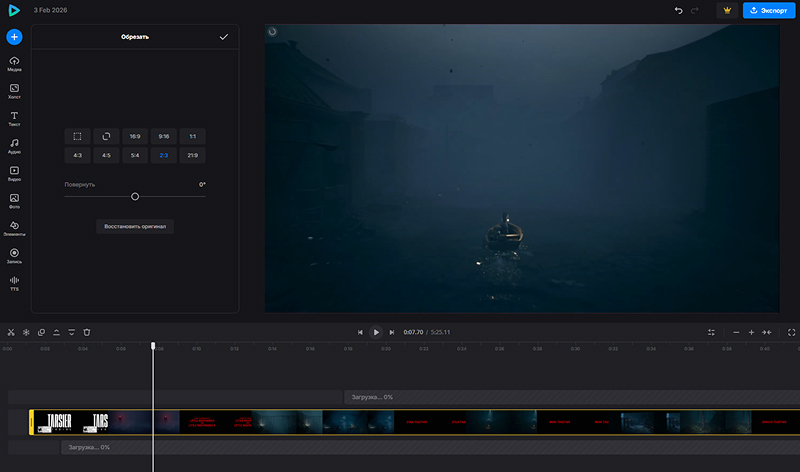Select the 16:9 aspect ratio
This screenshot has width=800, height=472.
[135, 136]
